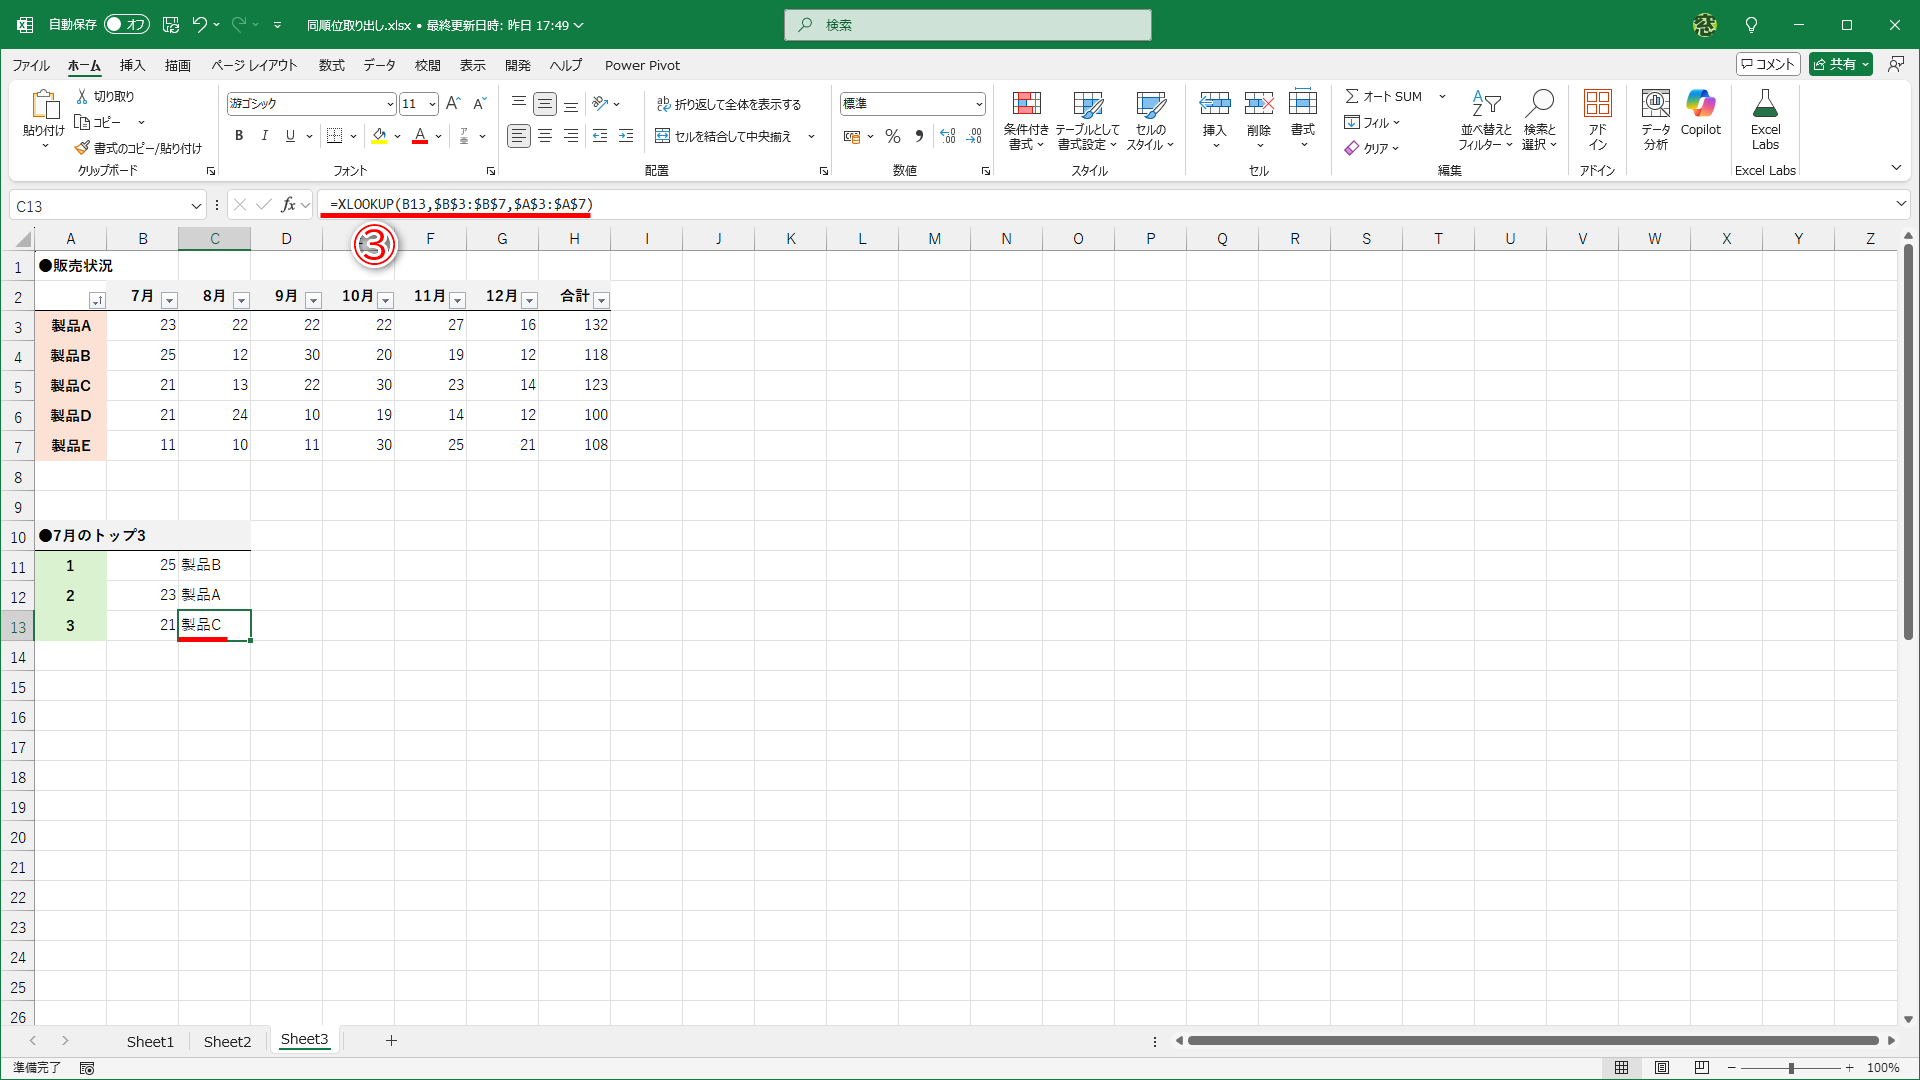Click the Percent Style icon
Viewport: 1920px width, 1080px height.
click(x=893, y=137)
